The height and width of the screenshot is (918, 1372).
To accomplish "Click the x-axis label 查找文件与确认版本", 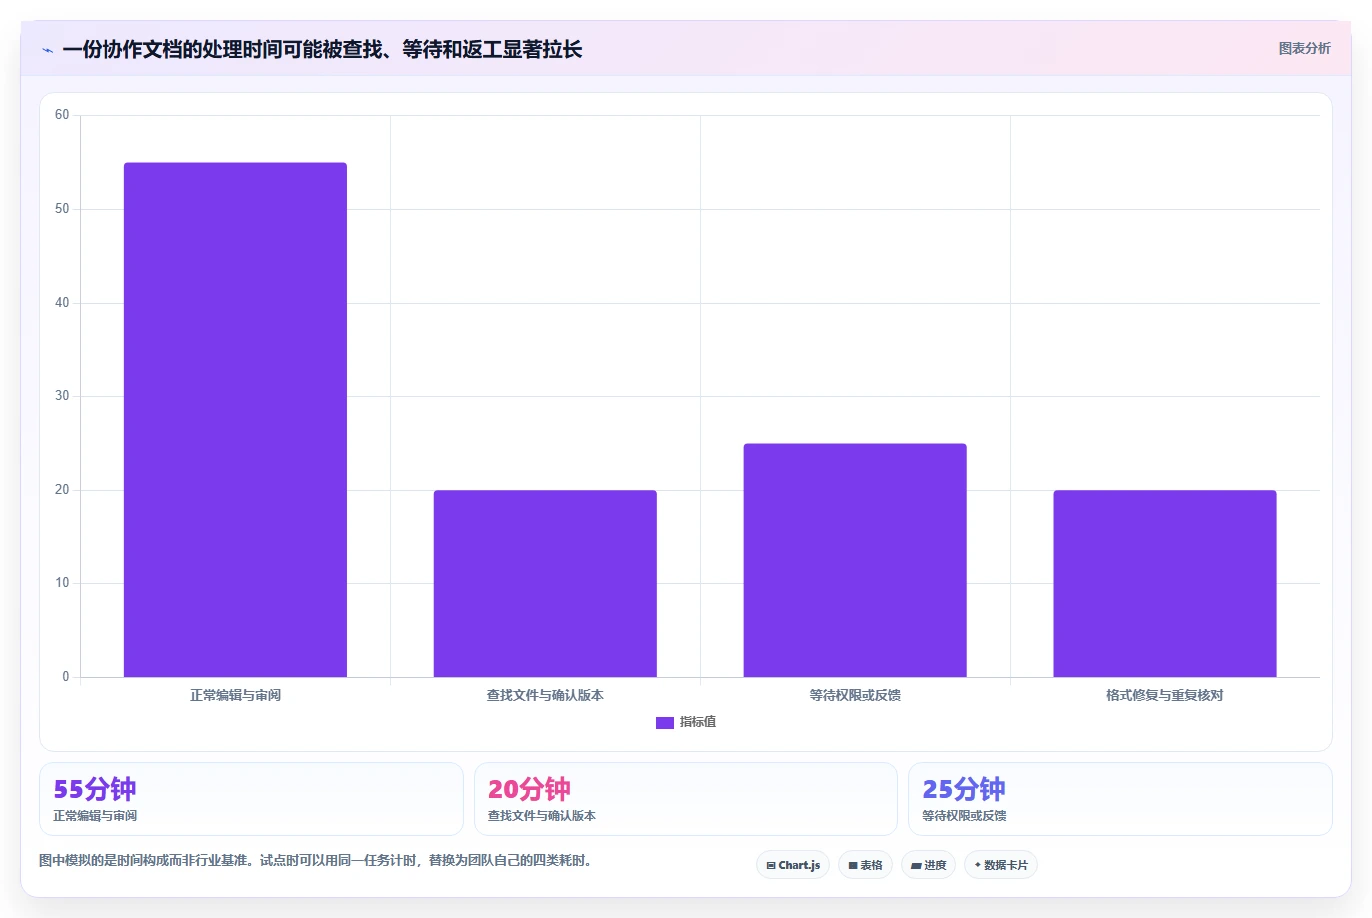I will tap(545, 695).
